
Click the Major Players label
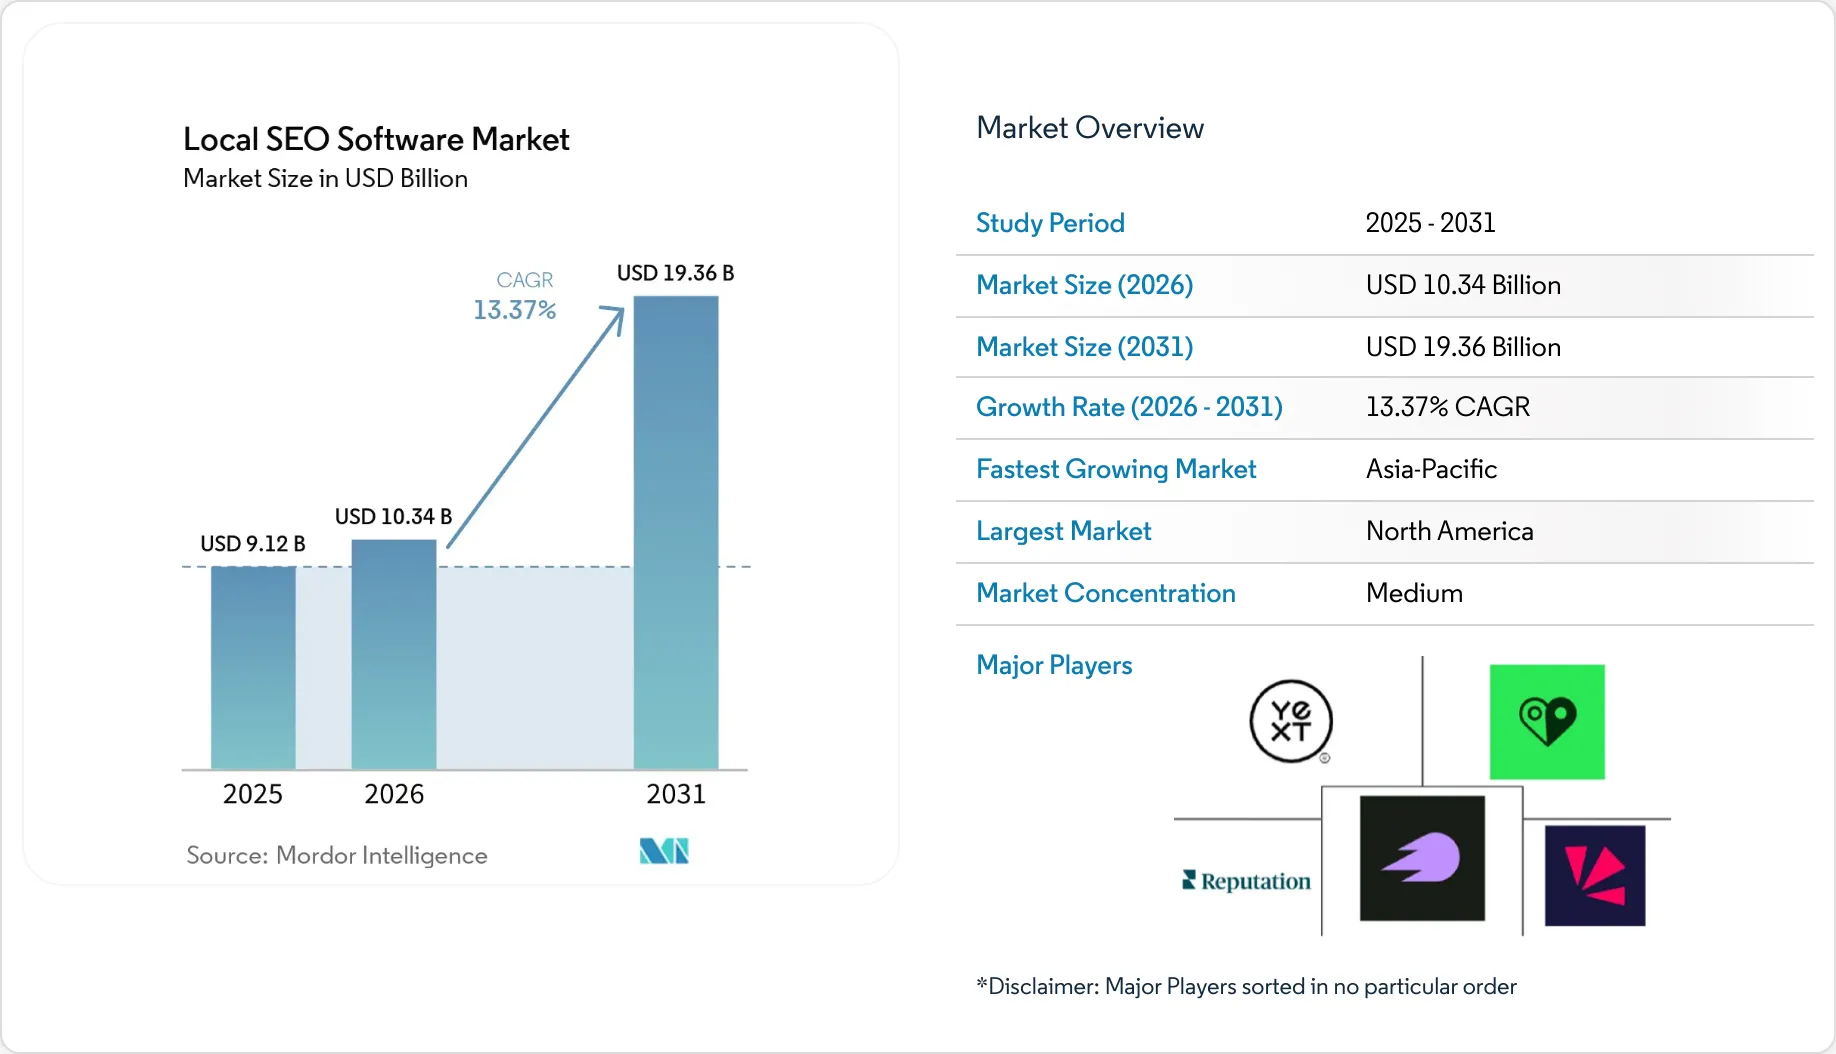pos(1054,665)
